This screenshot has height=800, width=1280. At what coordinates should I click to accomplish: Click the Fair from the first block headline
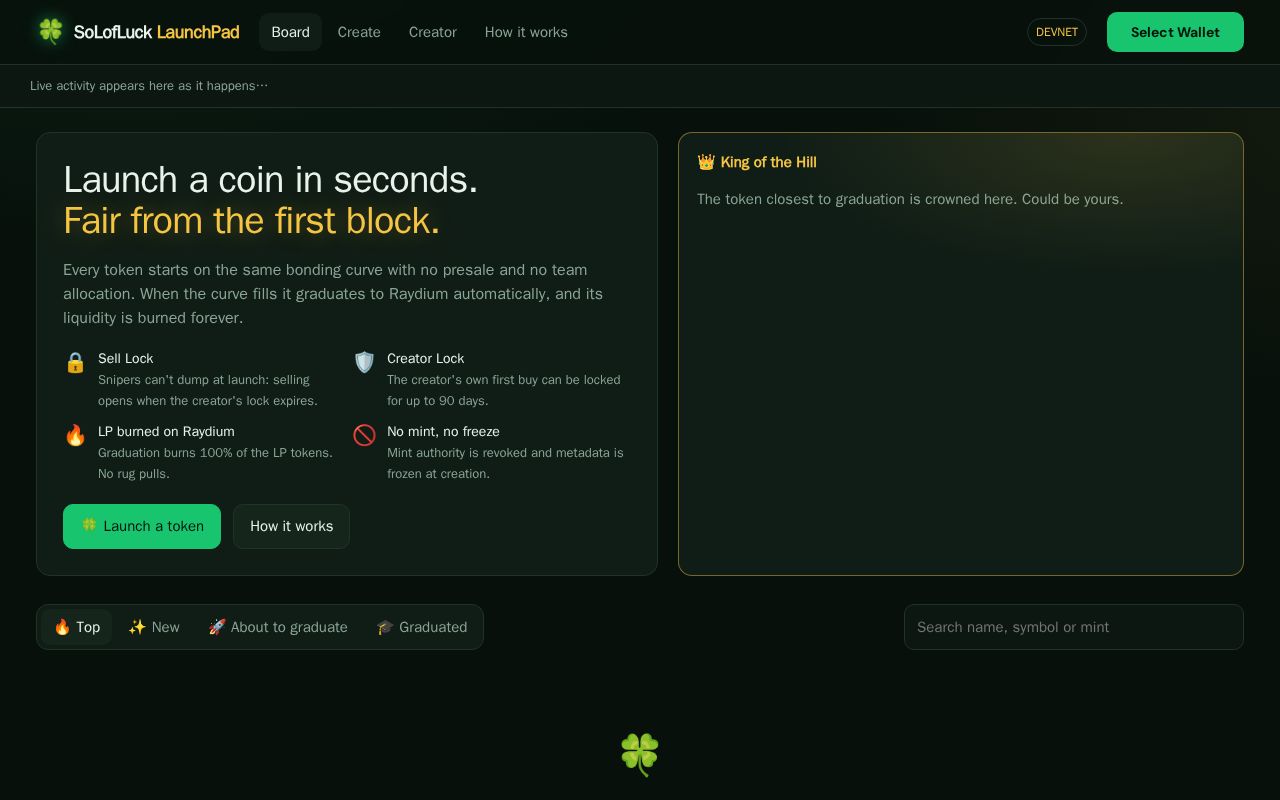[251, 221]
